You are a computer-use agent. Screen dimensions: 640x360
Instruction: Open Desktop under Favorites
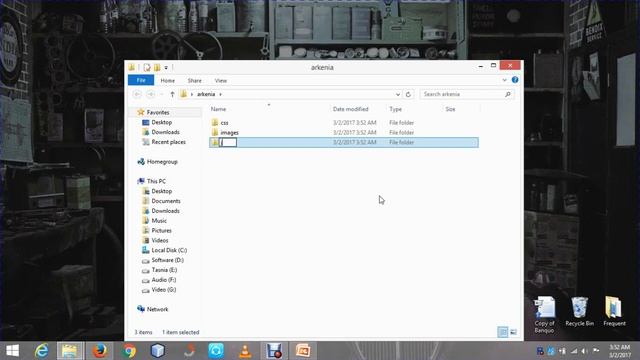[161, 122]
